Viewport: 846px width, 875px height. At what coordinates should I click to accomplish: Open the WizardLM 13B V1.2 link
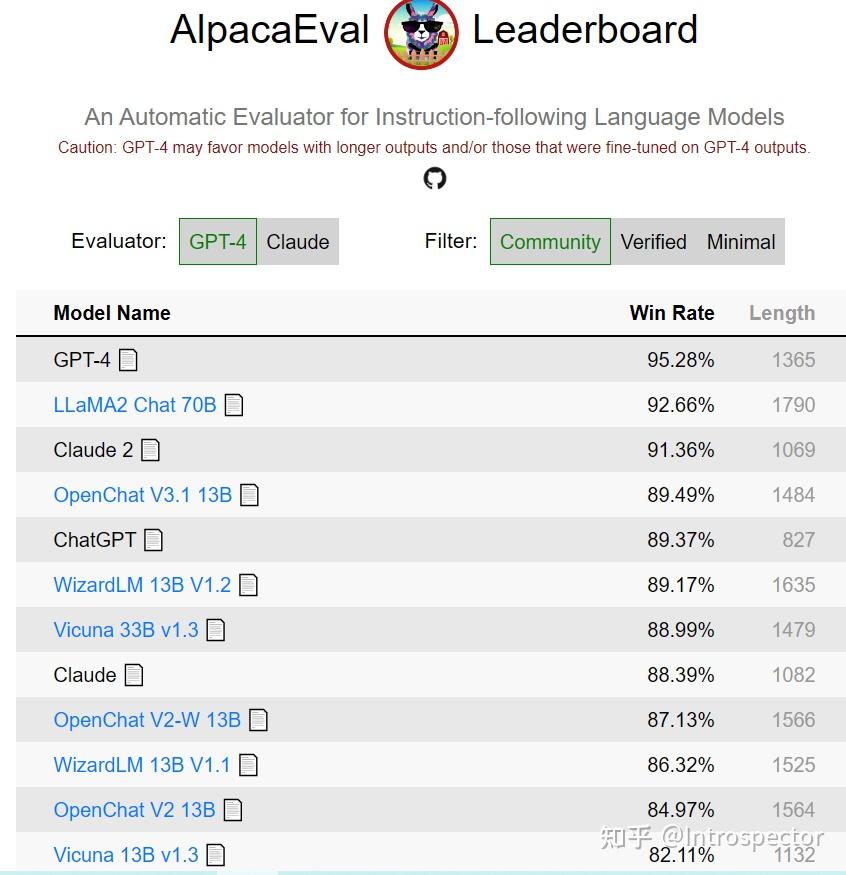(142, 585)
